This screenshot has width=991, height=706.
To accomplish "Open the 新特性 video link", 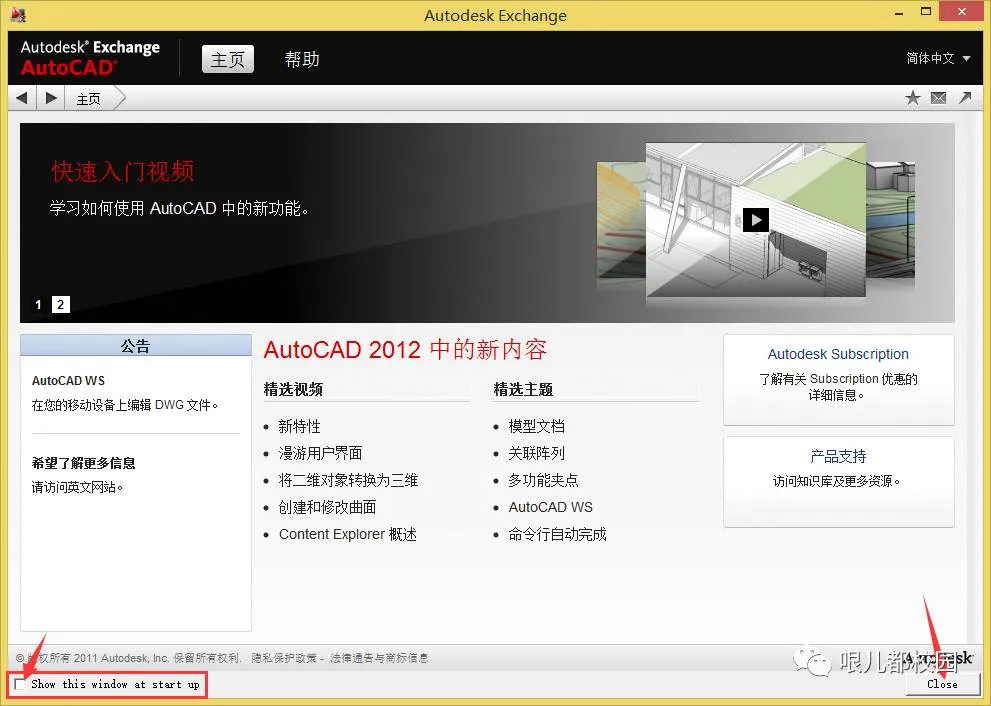I will click(x=300, y=427).
